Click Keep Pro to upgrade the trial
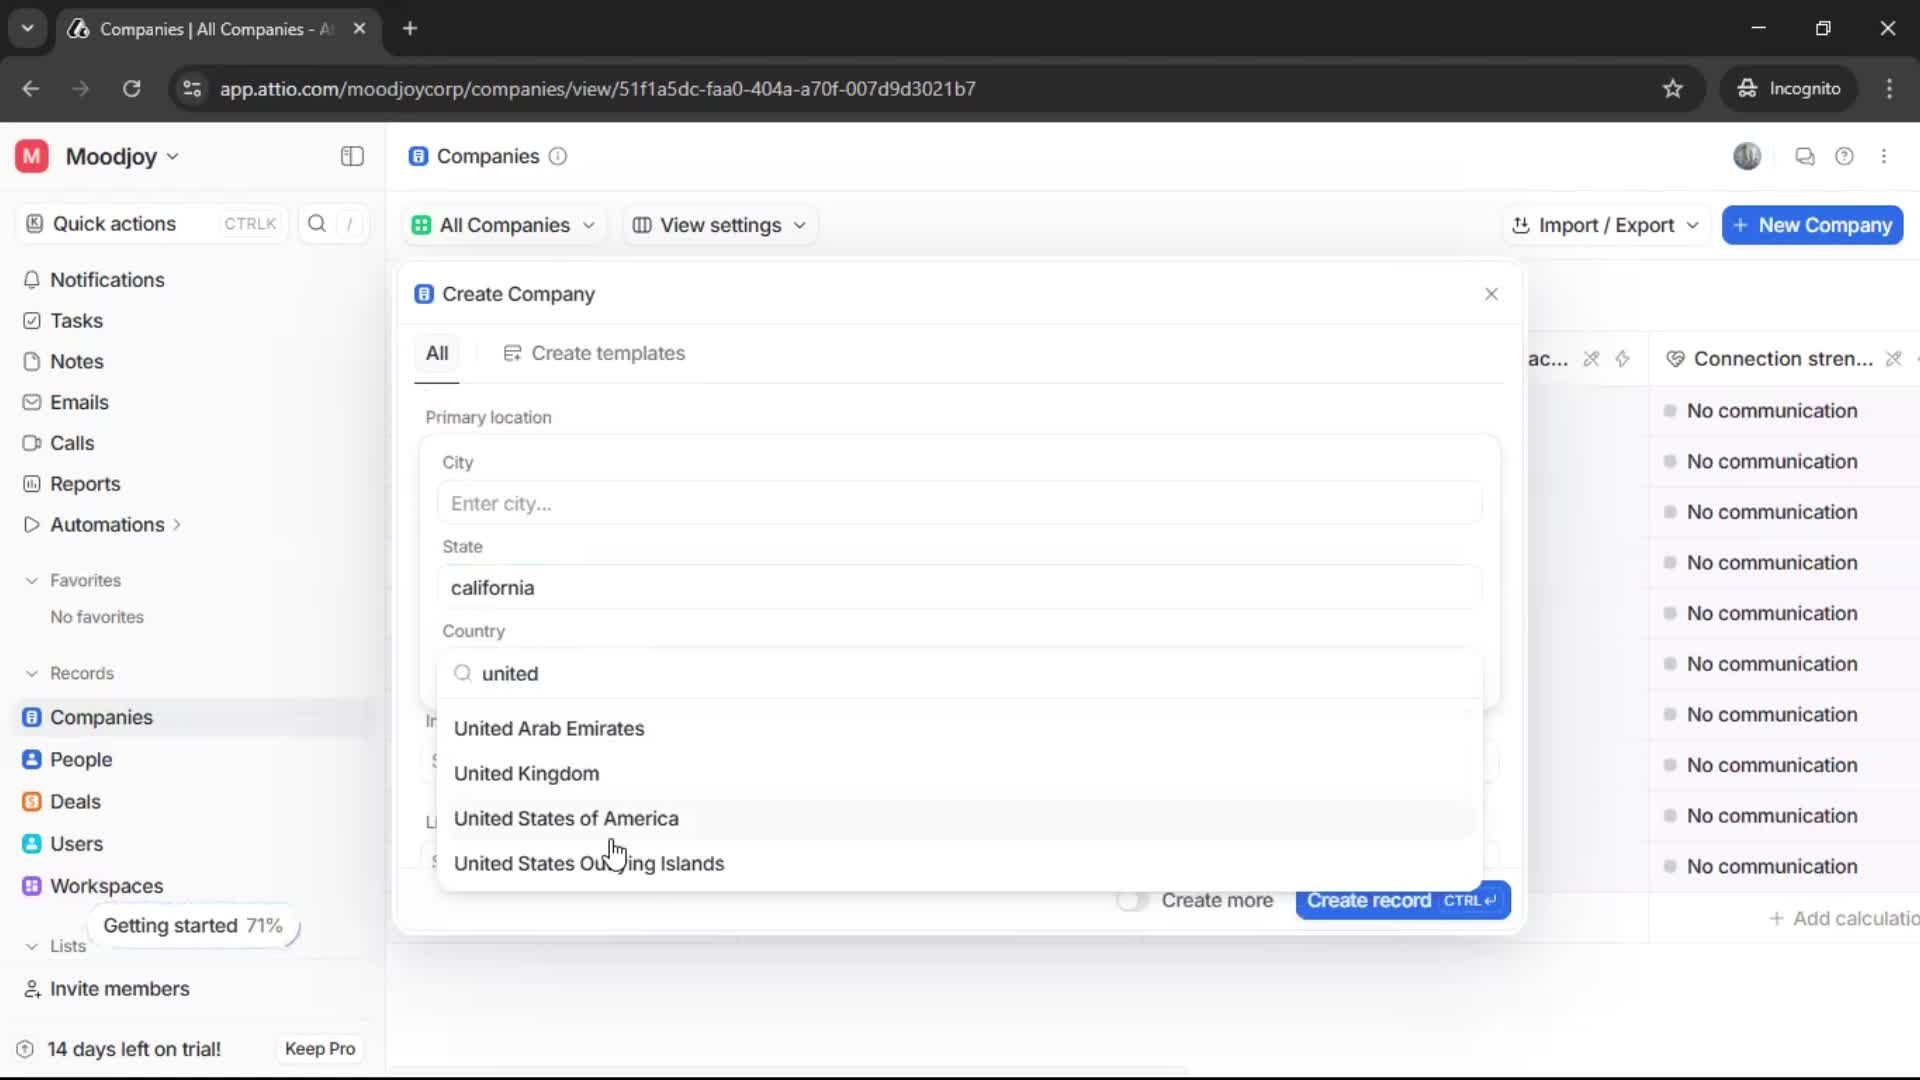Screen dimensions: 1920x1080 pyautogui.click(x=319, y=1048)
